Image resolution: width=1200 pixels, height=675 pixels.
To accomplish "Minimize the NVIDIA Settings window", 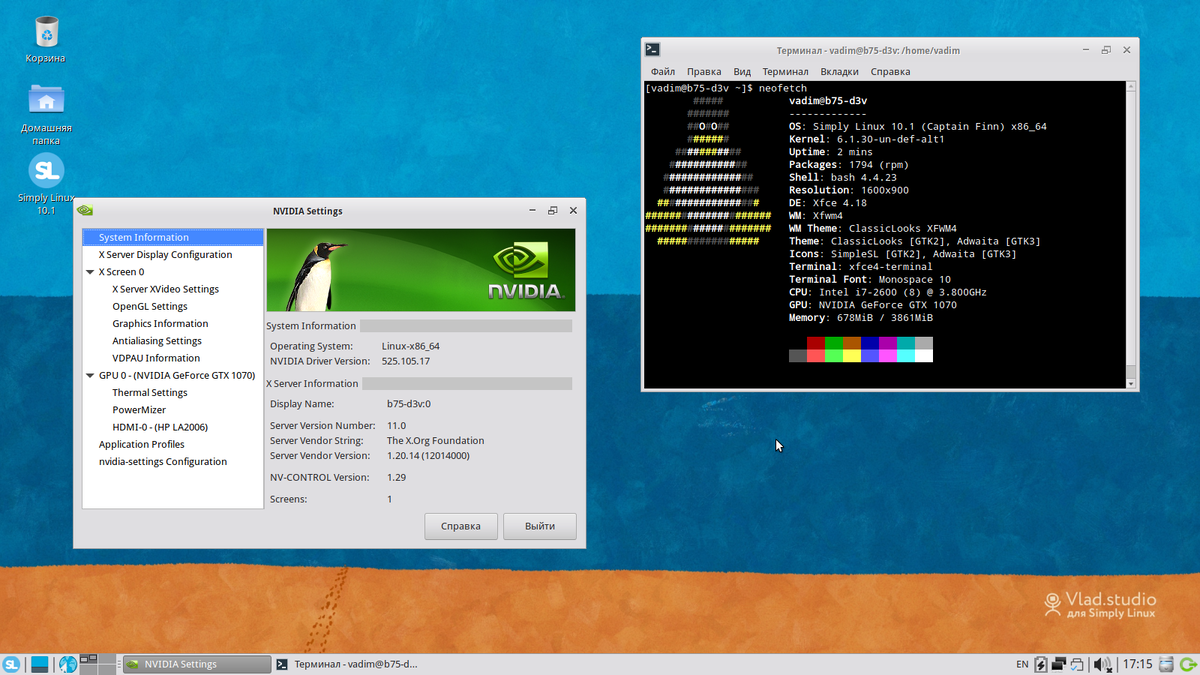I will click(532, 211).
